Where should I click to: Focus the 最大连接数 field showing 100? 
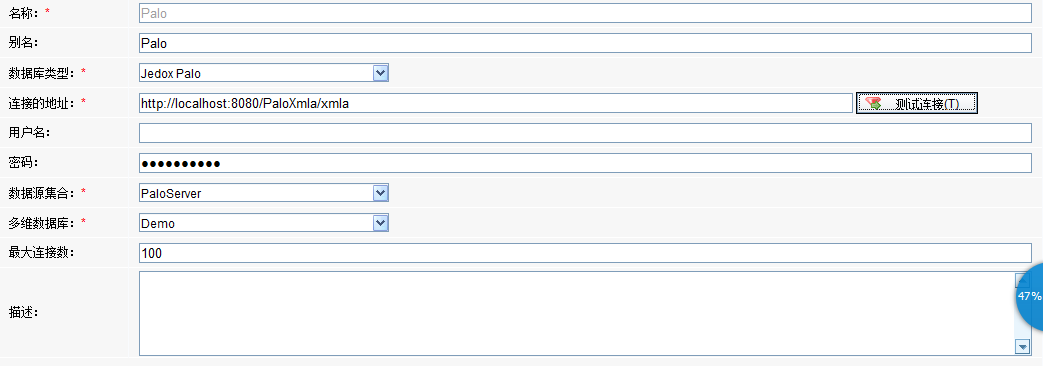click(585, 253)
